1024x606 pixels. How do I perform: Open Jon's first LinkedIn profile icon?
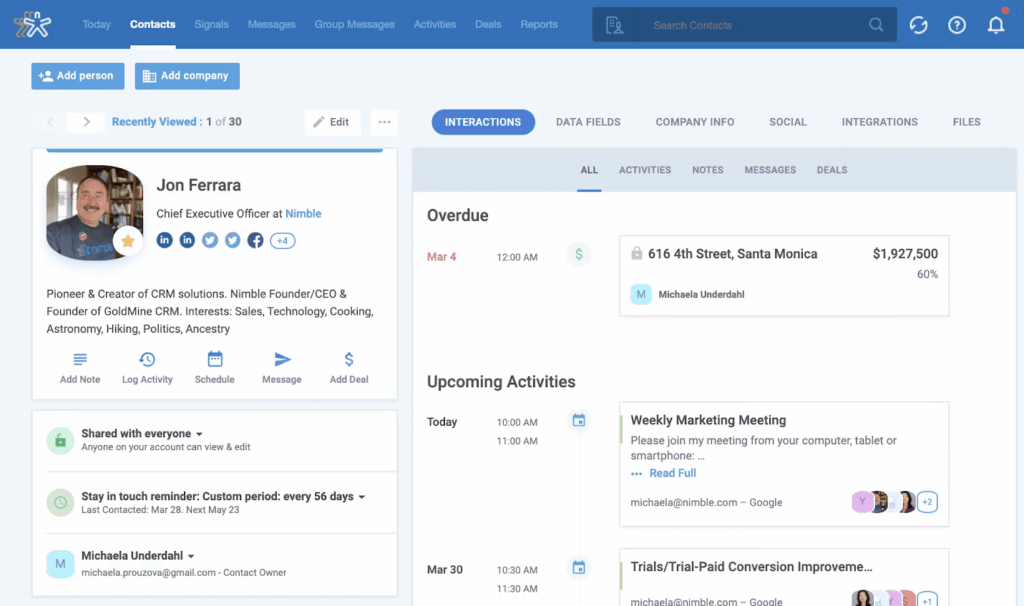pyautogui.click(x=165, y=240)
